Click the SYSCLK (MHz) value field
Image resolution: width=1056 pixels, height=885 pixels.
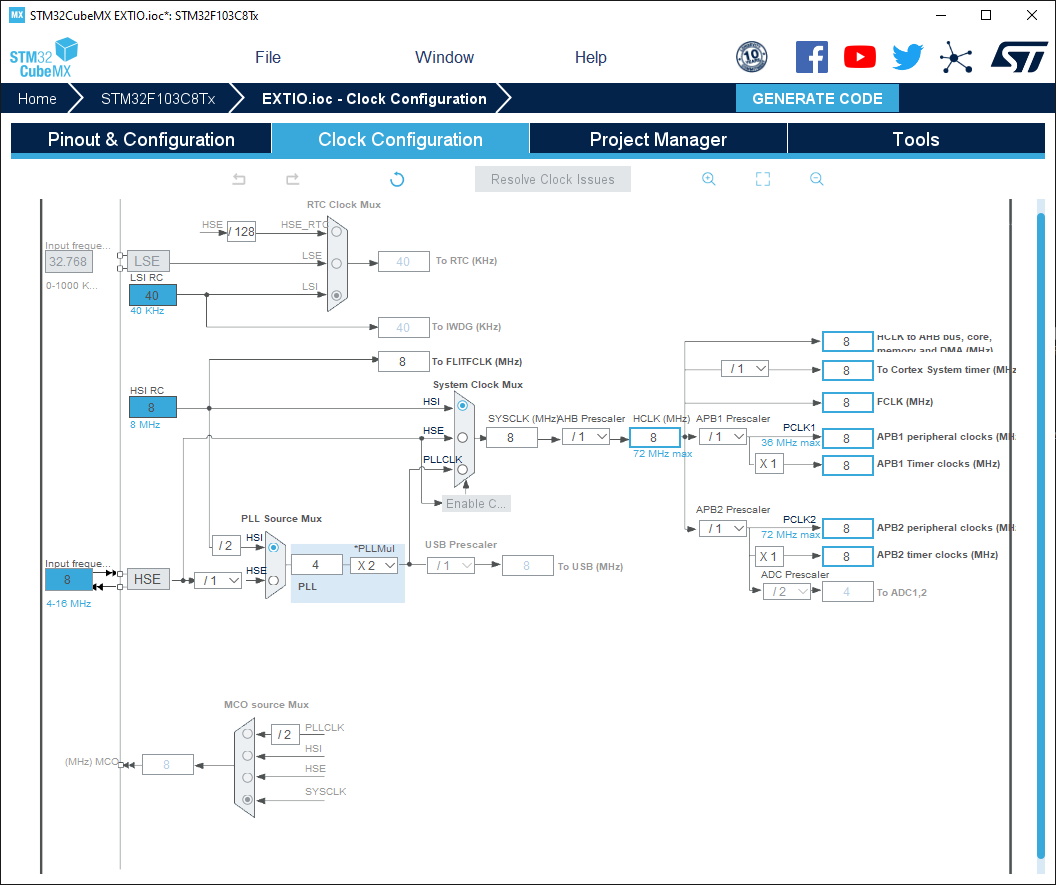(512, 438)
